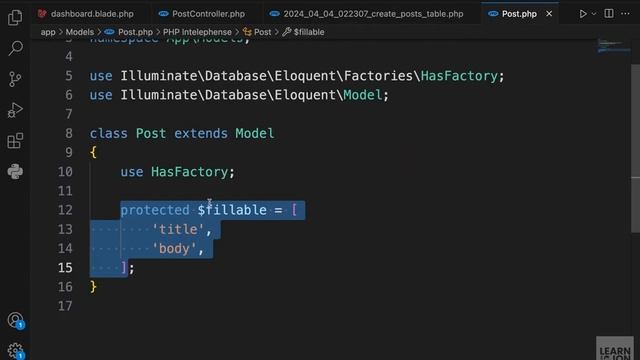
Task: Open the Explorer view in the activity bar
Action: (15, 18)
